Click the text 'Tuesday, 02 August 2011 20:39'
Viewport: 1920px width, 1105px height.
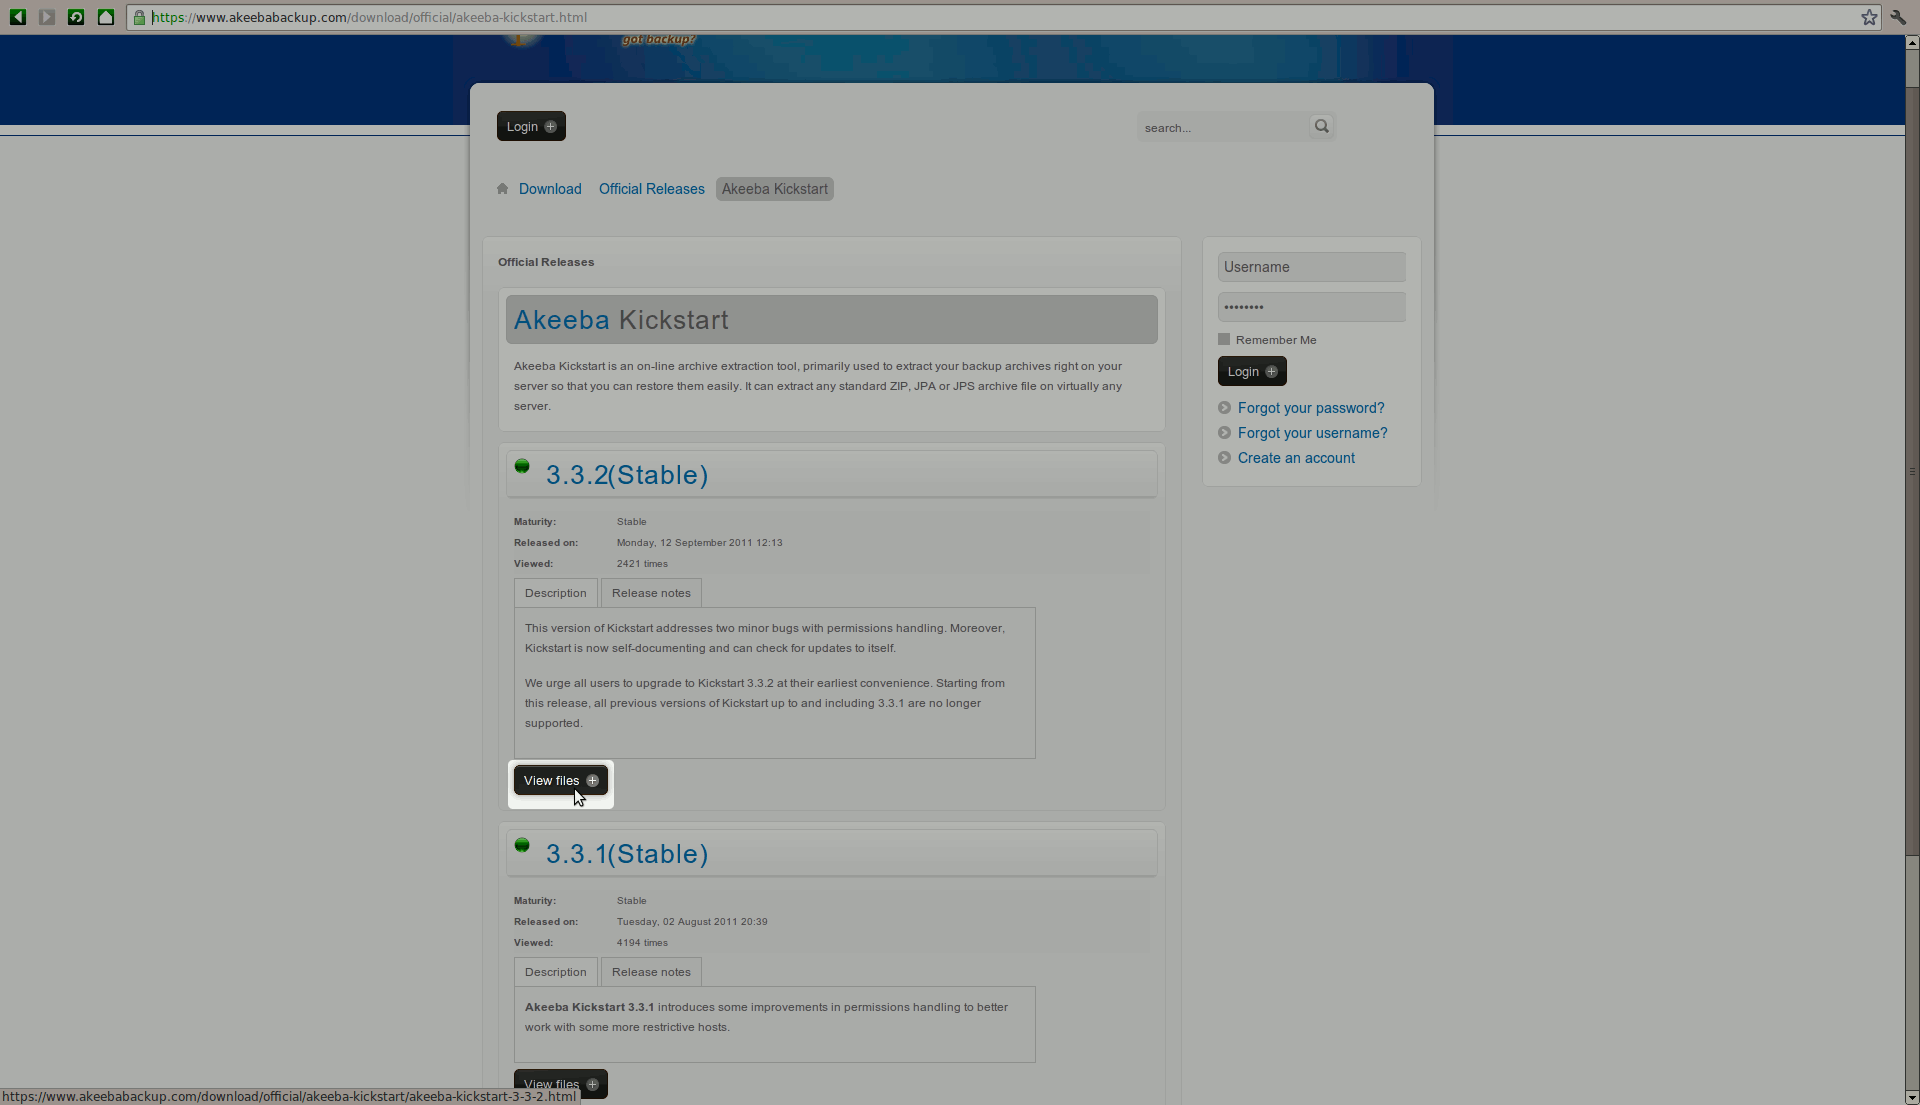(692, 922)
